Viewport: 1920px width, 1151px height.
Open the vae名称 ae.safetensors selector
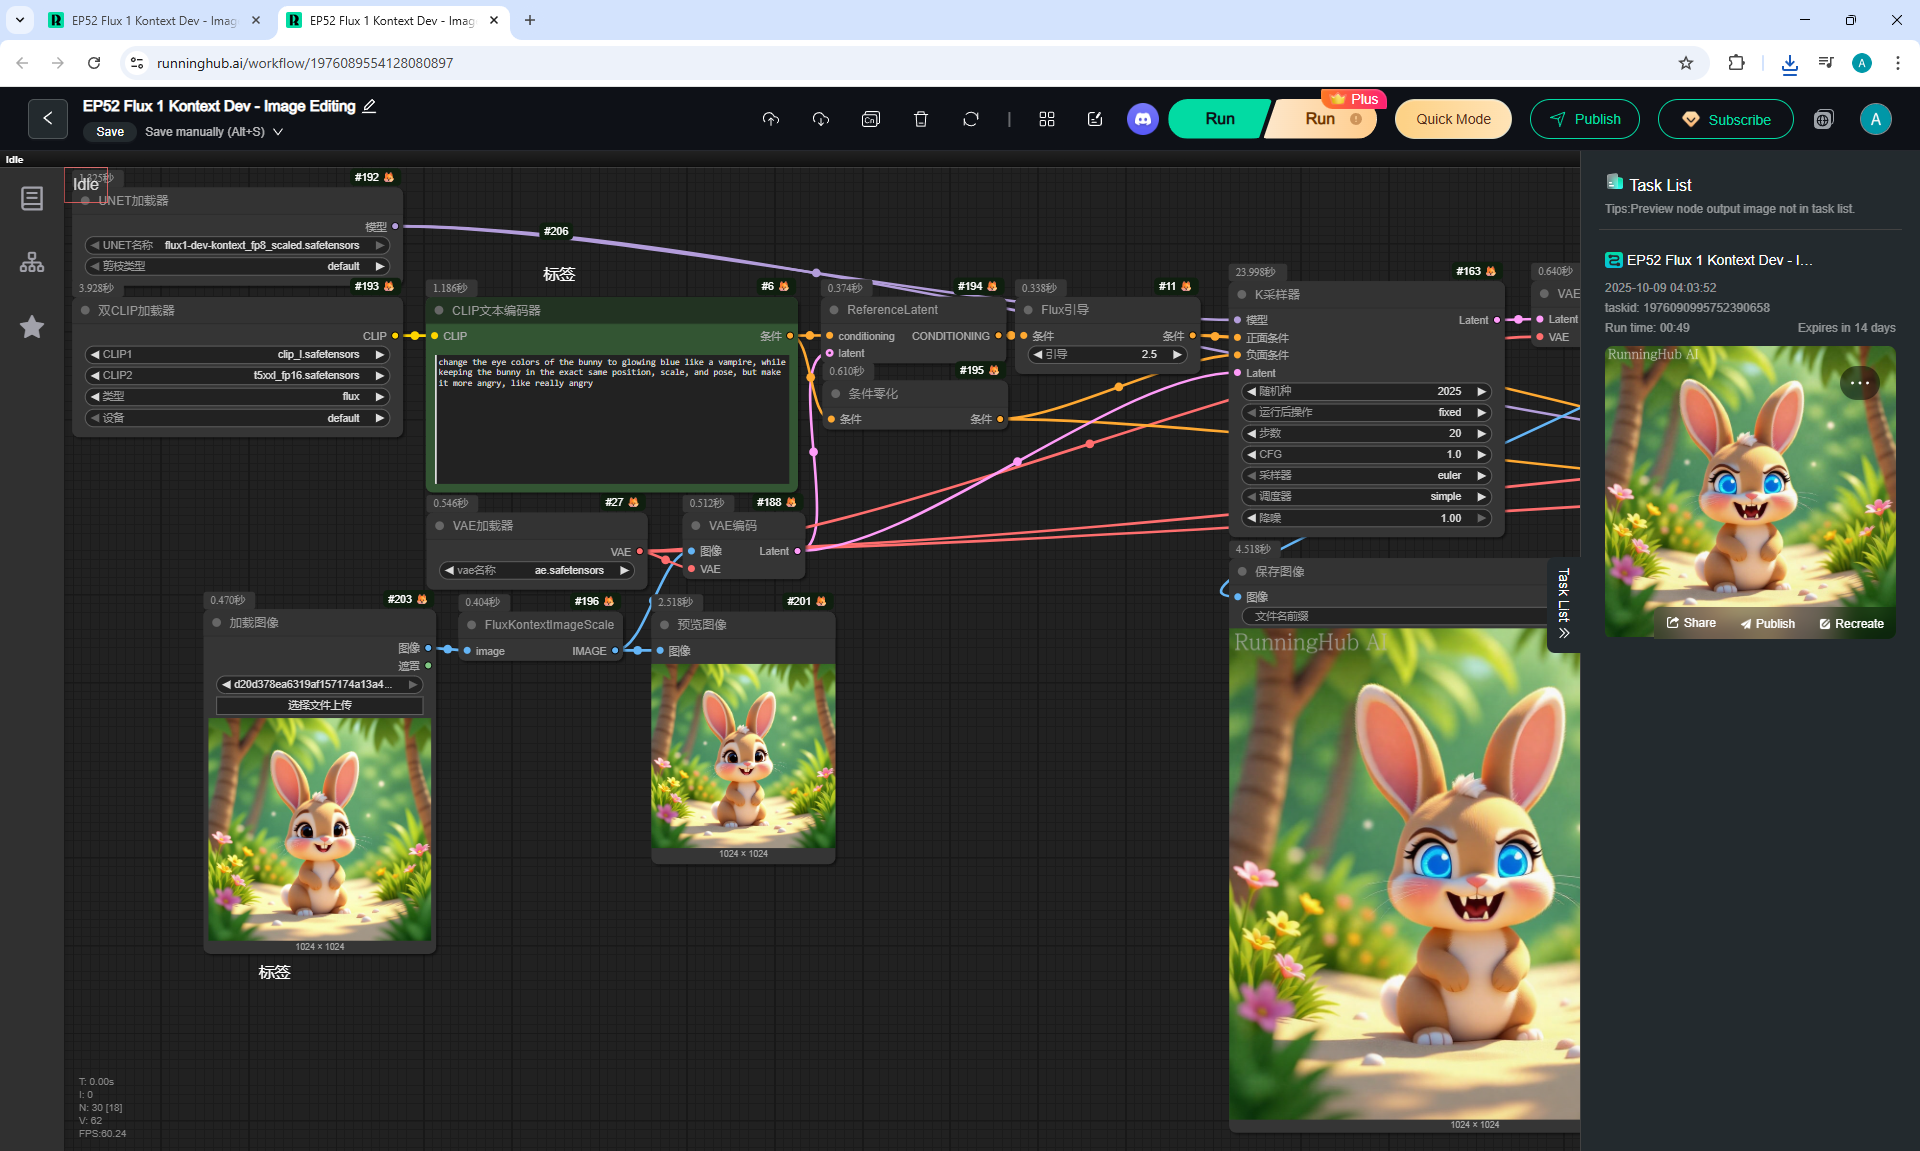[x=538, y=571]
